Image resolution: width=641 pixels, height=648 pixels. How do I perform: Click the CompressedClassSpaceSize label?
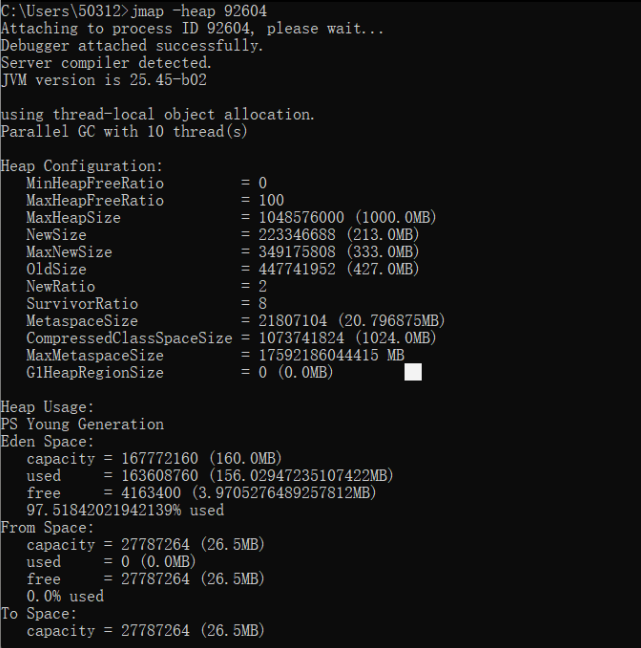tap(129, 338)
